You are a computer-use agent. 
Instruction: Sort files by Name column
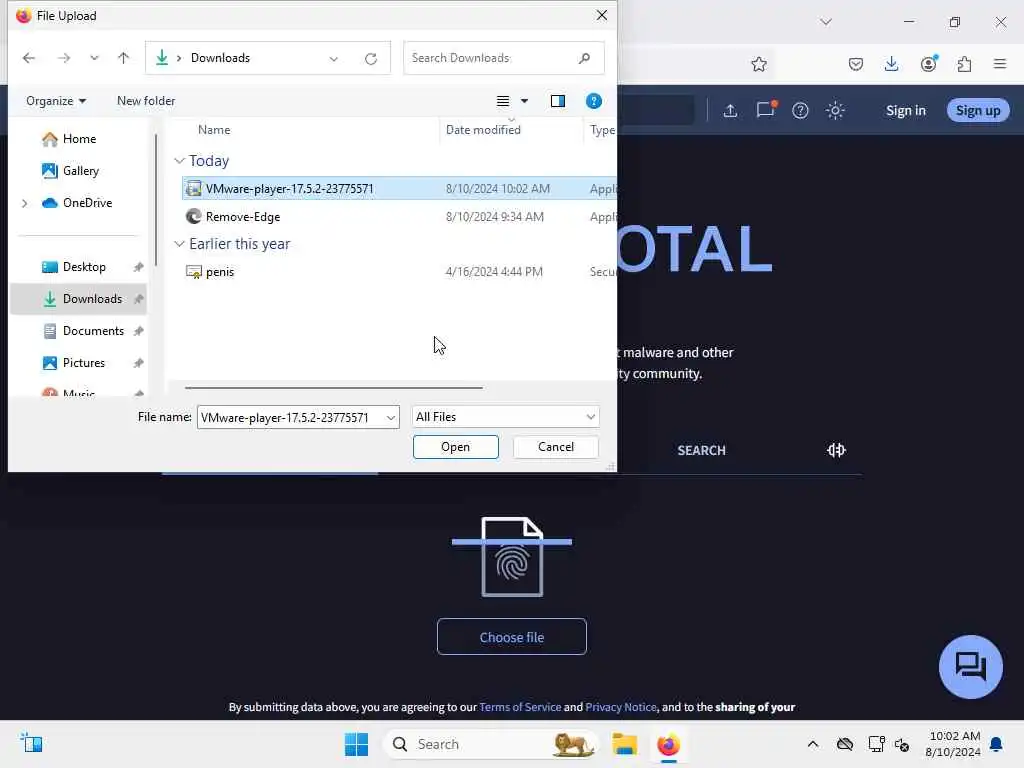pos(214,129)
